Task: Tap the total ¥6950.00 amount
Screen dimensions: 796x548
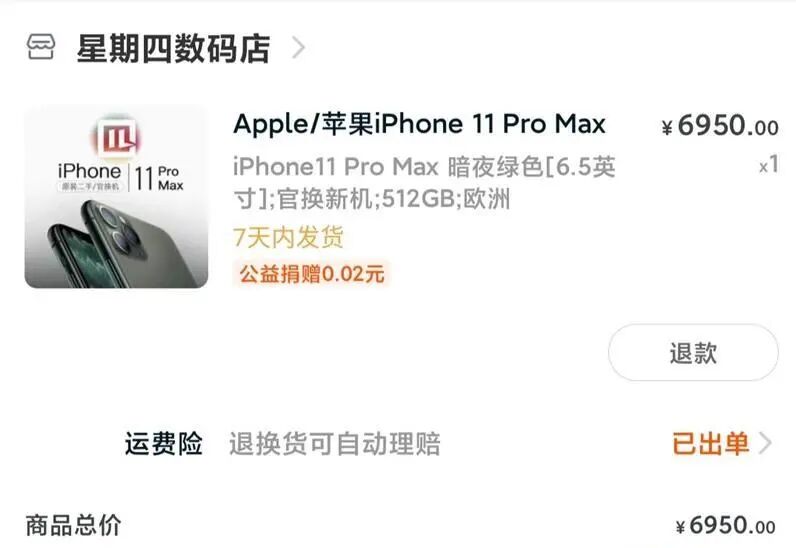Action: click(x=726, y=526)
